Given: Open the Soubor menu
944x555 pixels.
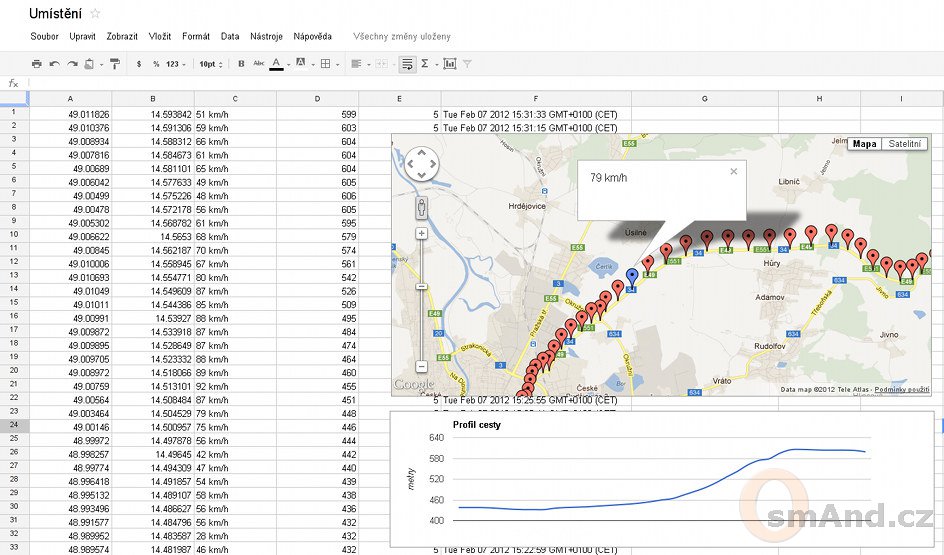Looking at the screenshot, I should [45, 36].
